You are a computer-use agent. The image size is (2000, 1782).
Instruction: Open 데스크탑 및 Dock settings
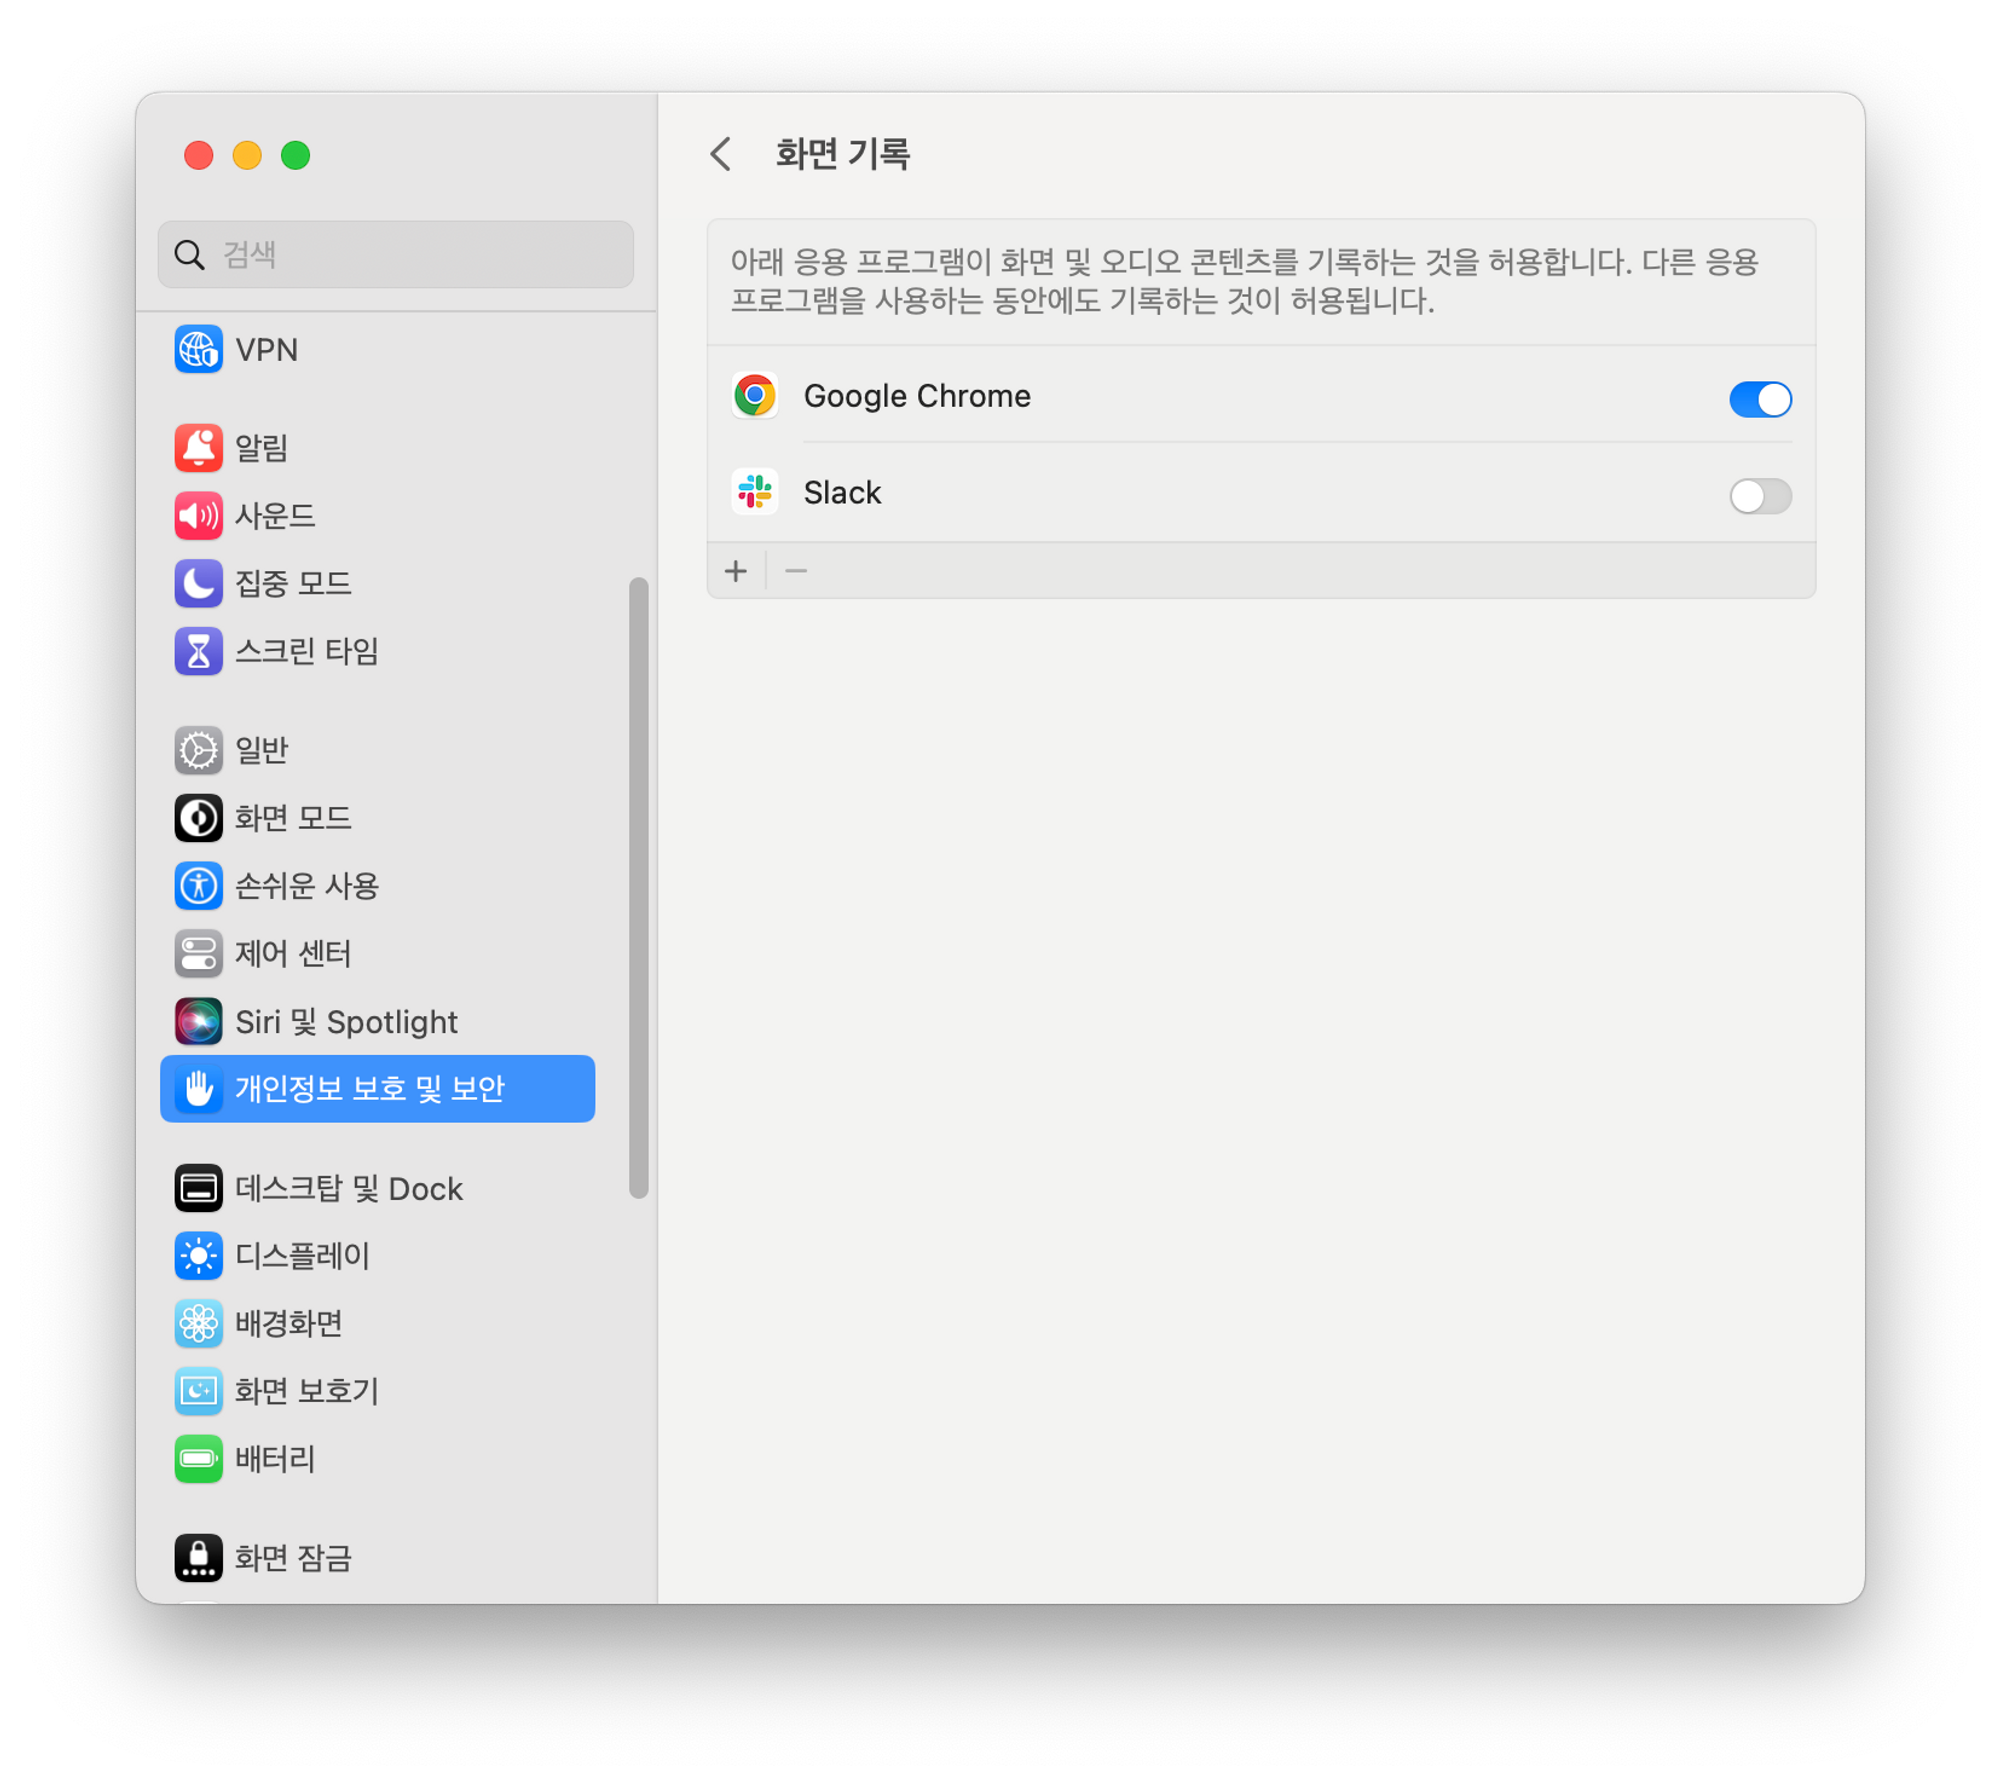[x=348, y=1188]
